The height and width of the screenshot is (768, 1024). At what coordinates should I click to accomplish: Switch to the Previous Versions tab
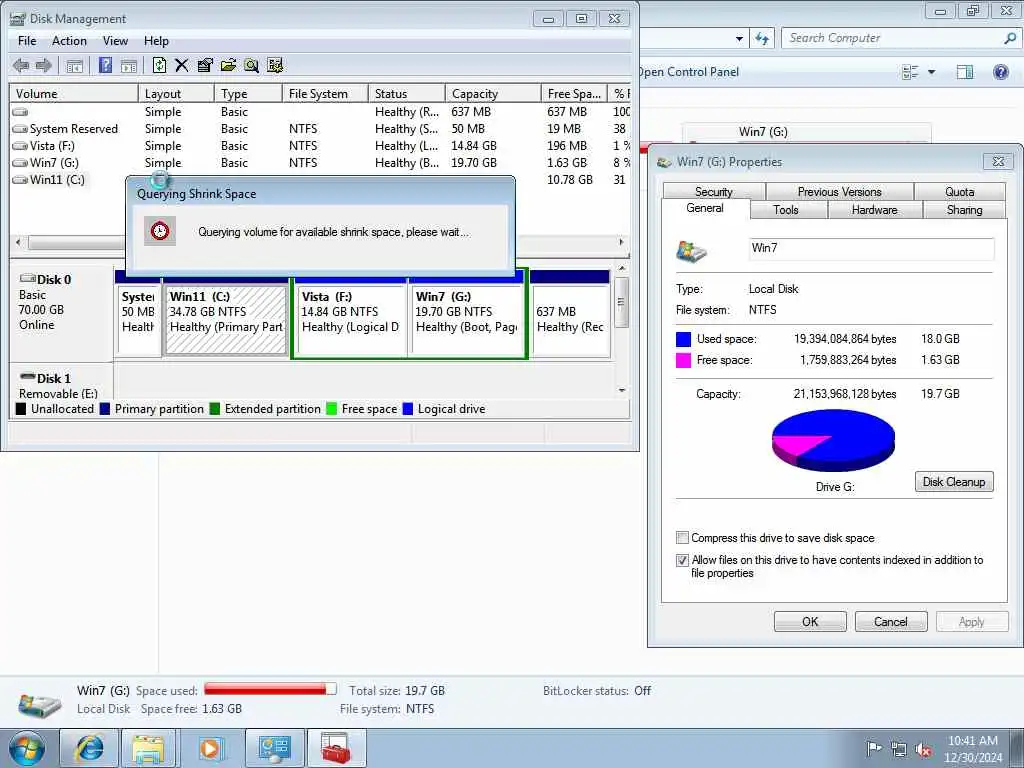839,191
